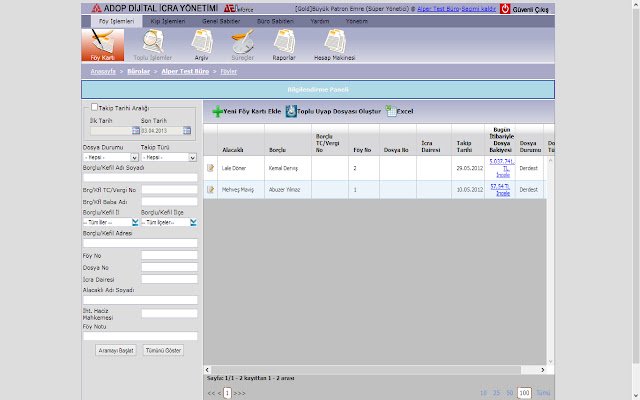Screen dimensions: 640x400
Task: Click the Son Tarih date field
Action: [x=162, y=131]
